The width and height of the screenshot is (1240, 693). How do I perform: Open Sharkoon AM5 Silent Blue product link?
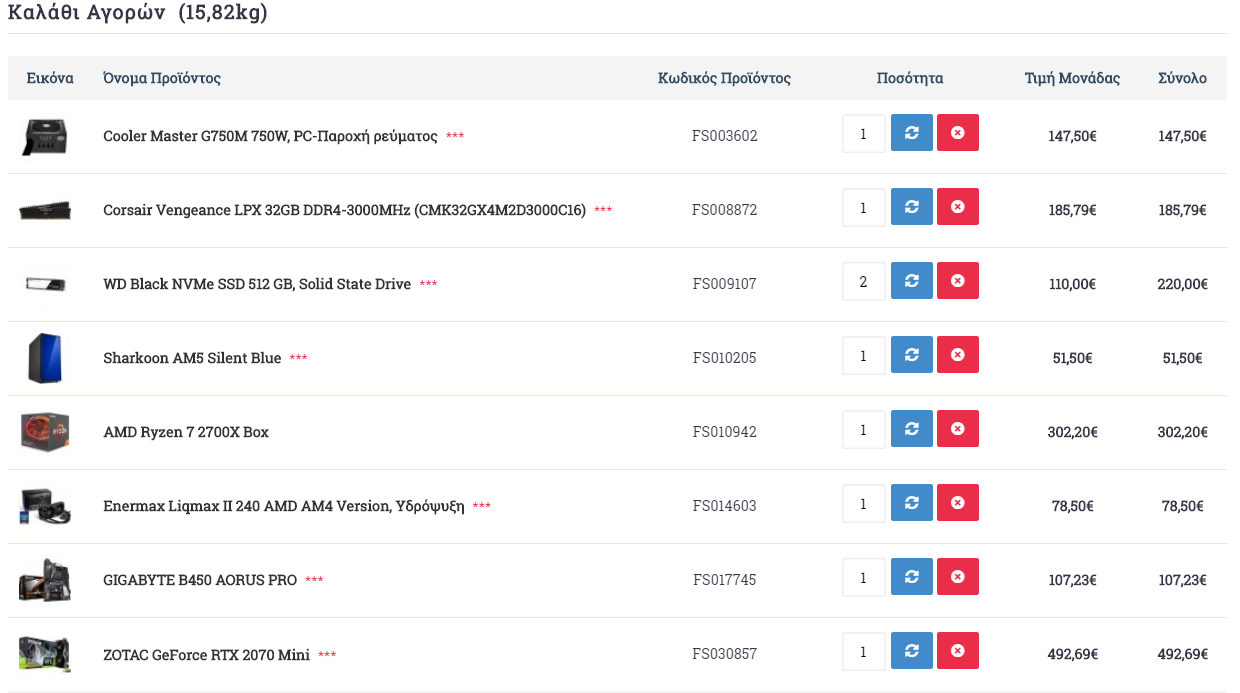(192, 358)
